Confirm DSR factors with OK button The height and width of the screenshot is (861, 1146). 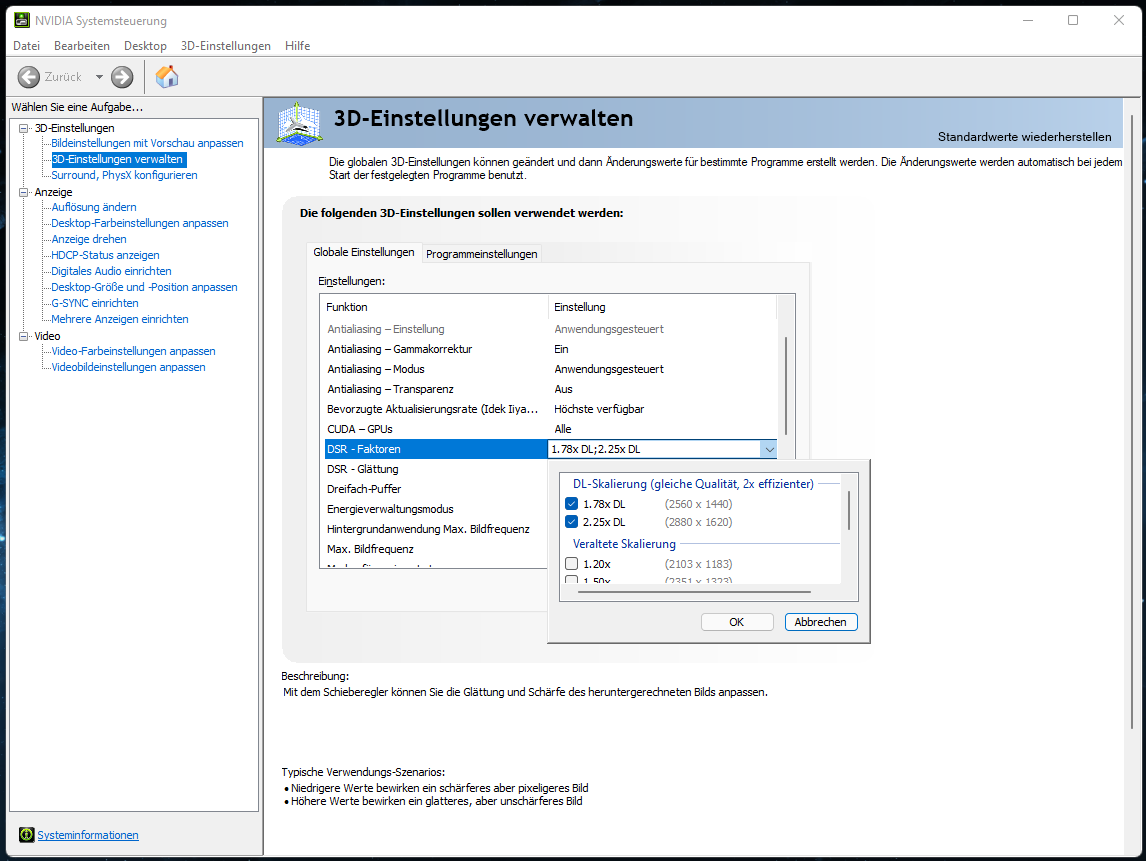click(x=737, y=622)
